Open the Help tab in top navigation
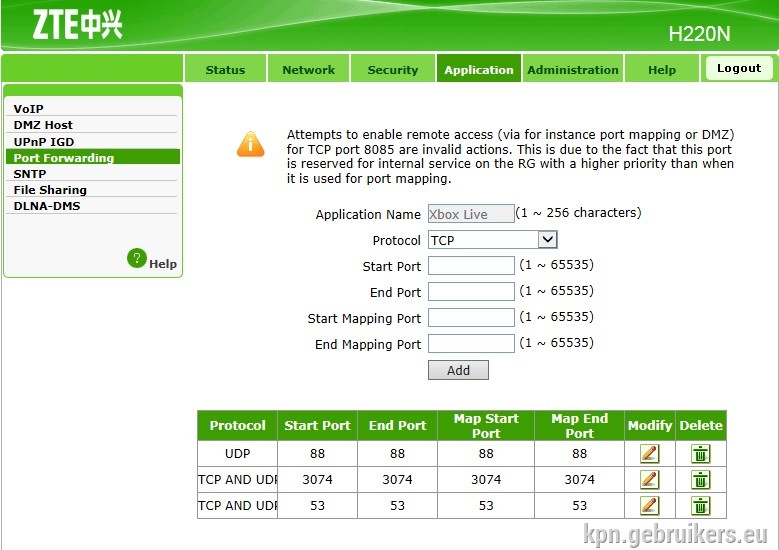Viewport: 779px width, 550px height. (x=662, y=70)
